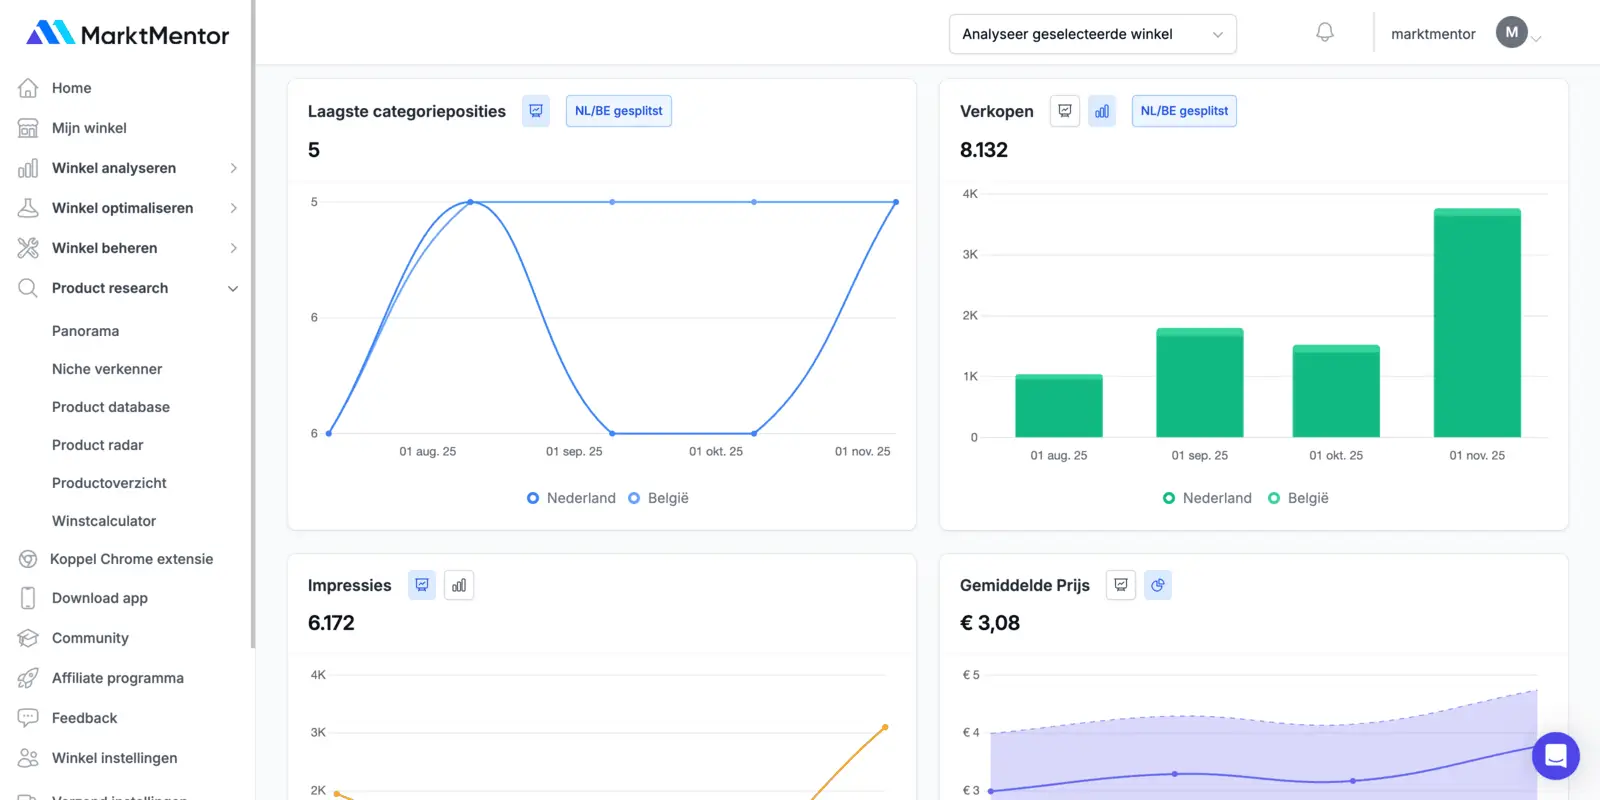Viewport: 1600px width, 800px height.
Task: Select line chart icon in Impressies card
Action: tap(422, 585)
